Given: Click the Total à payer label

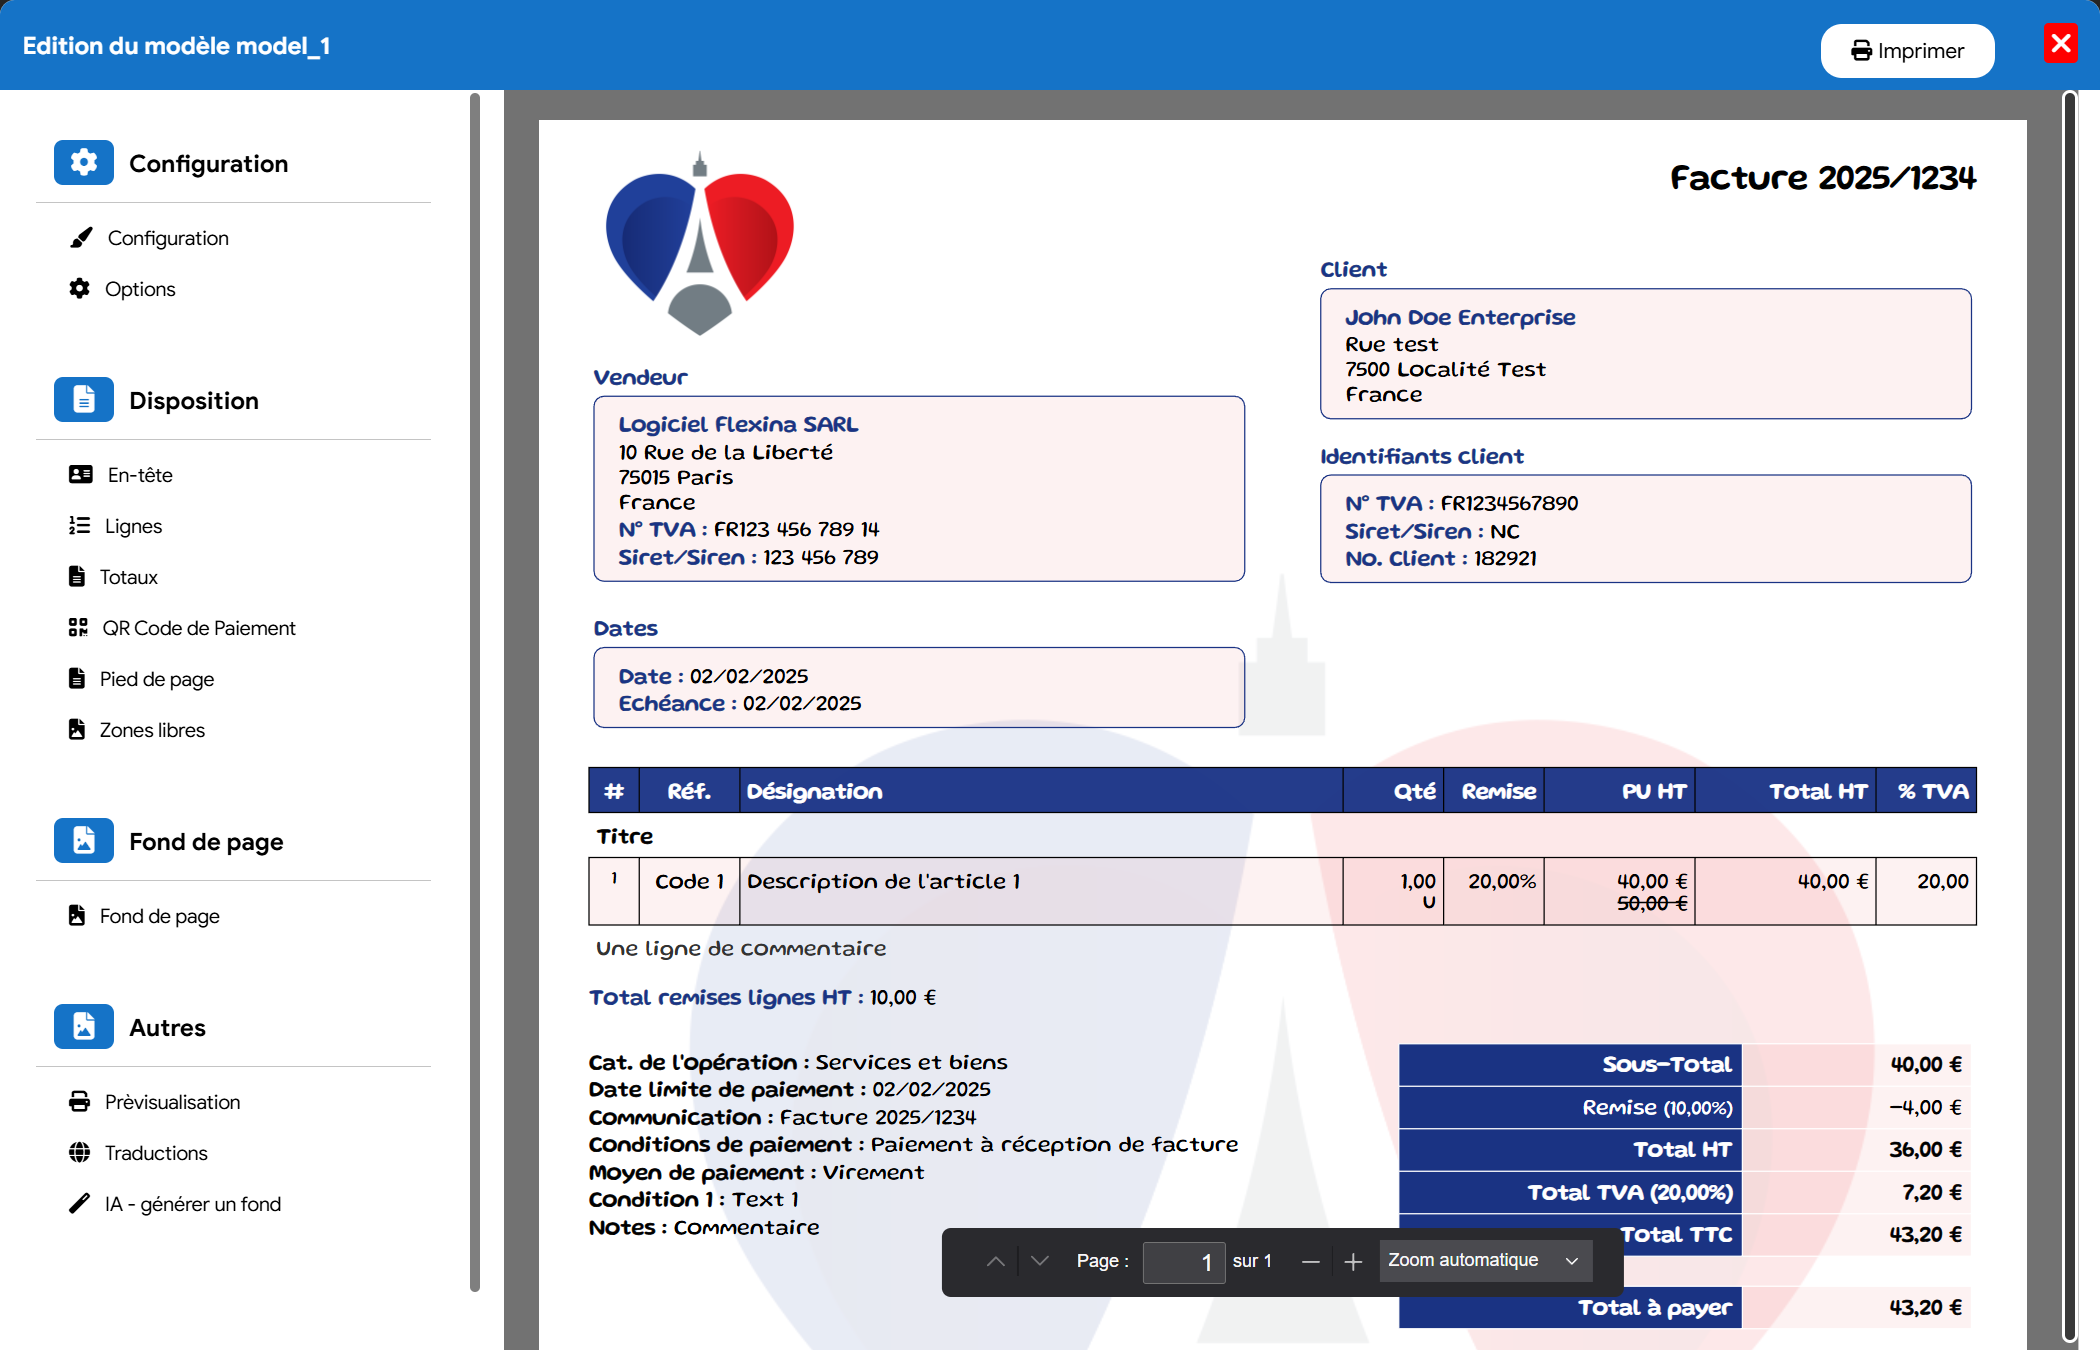Looking at the screenshot, I should (x=1654, y=1308).
